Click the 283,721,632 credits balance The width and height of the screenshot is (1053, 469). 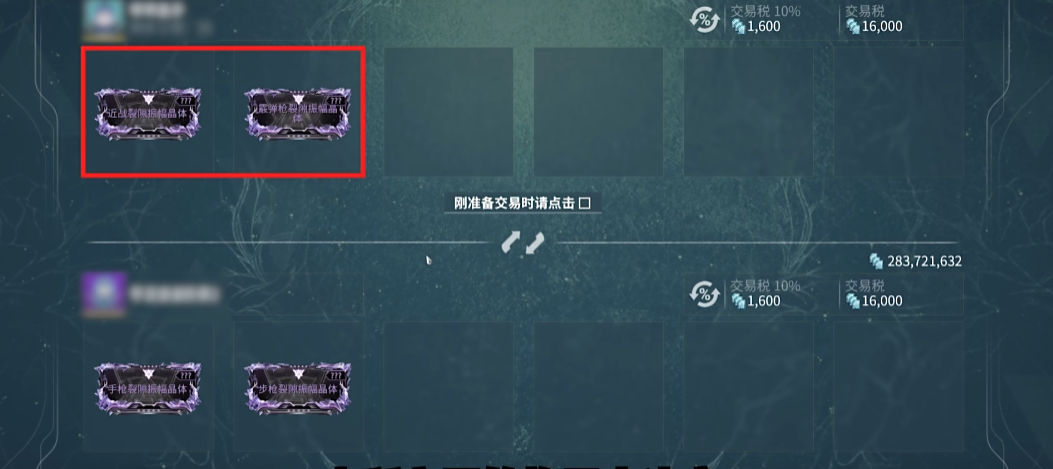[x=924, y=261]
